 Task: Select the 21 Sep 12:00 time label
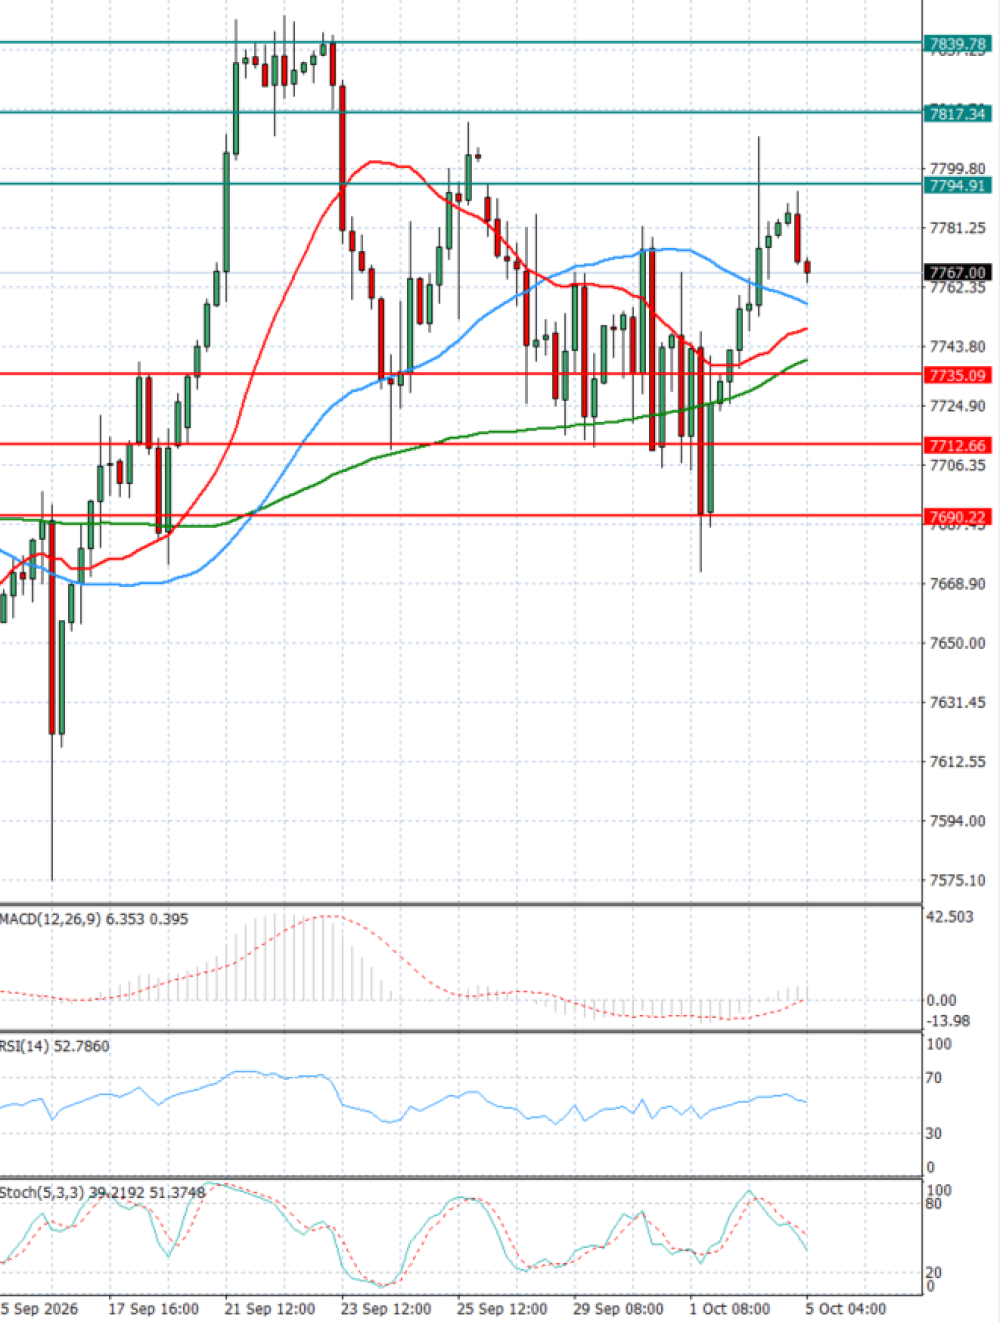[x=270, y=1309]
